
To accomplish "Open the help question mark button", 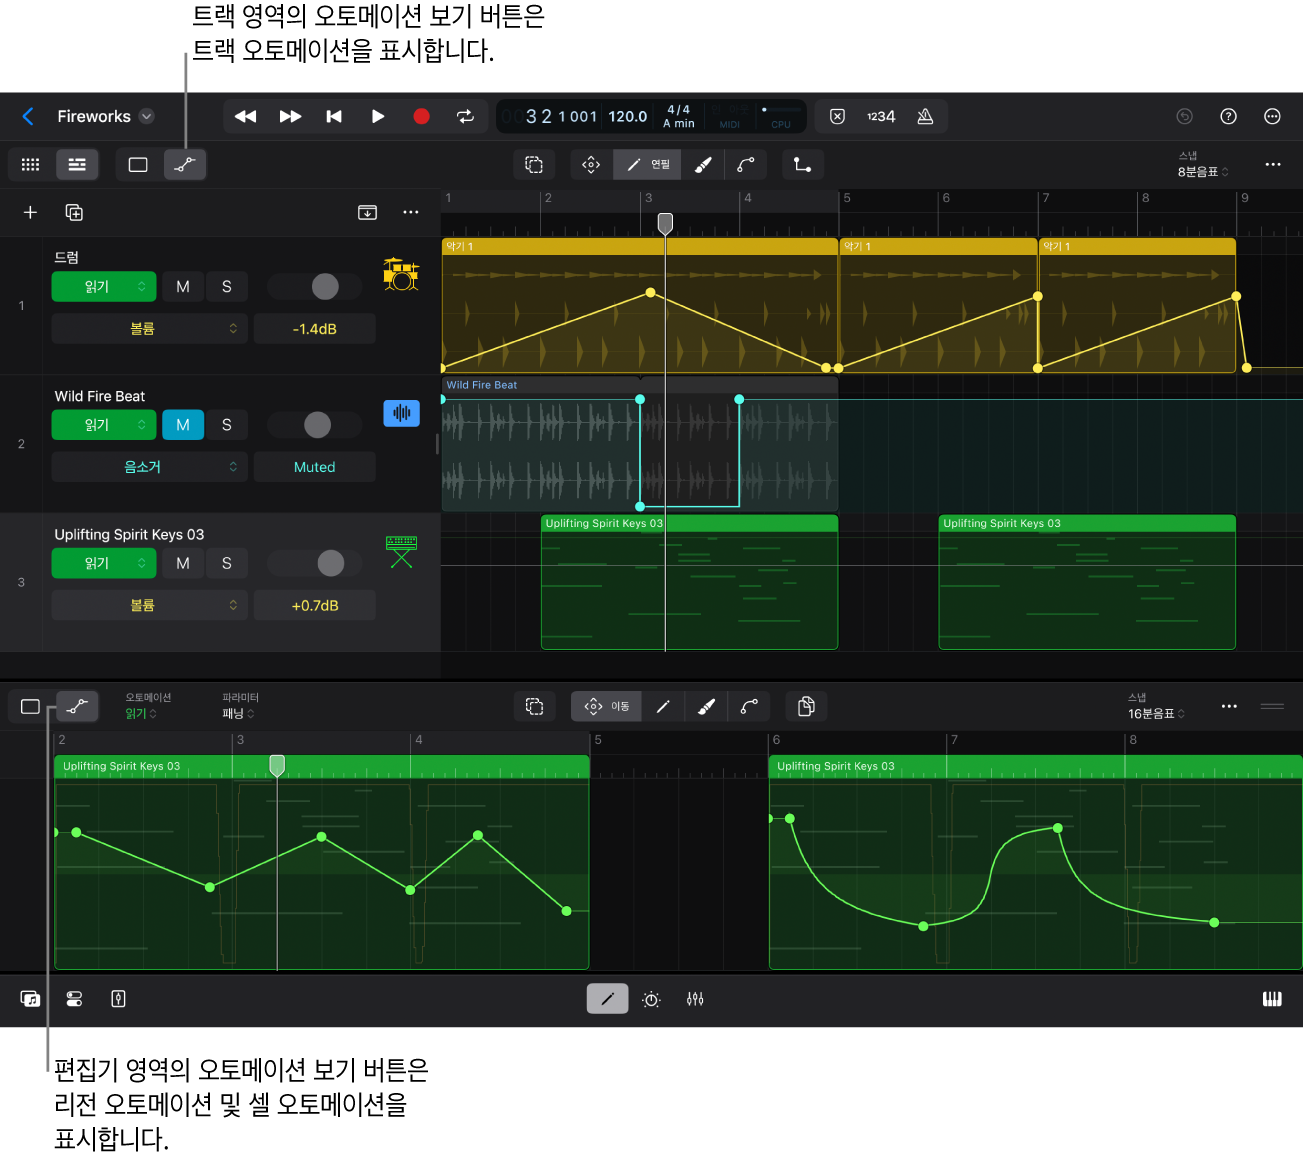I will tap(1228, 116).
